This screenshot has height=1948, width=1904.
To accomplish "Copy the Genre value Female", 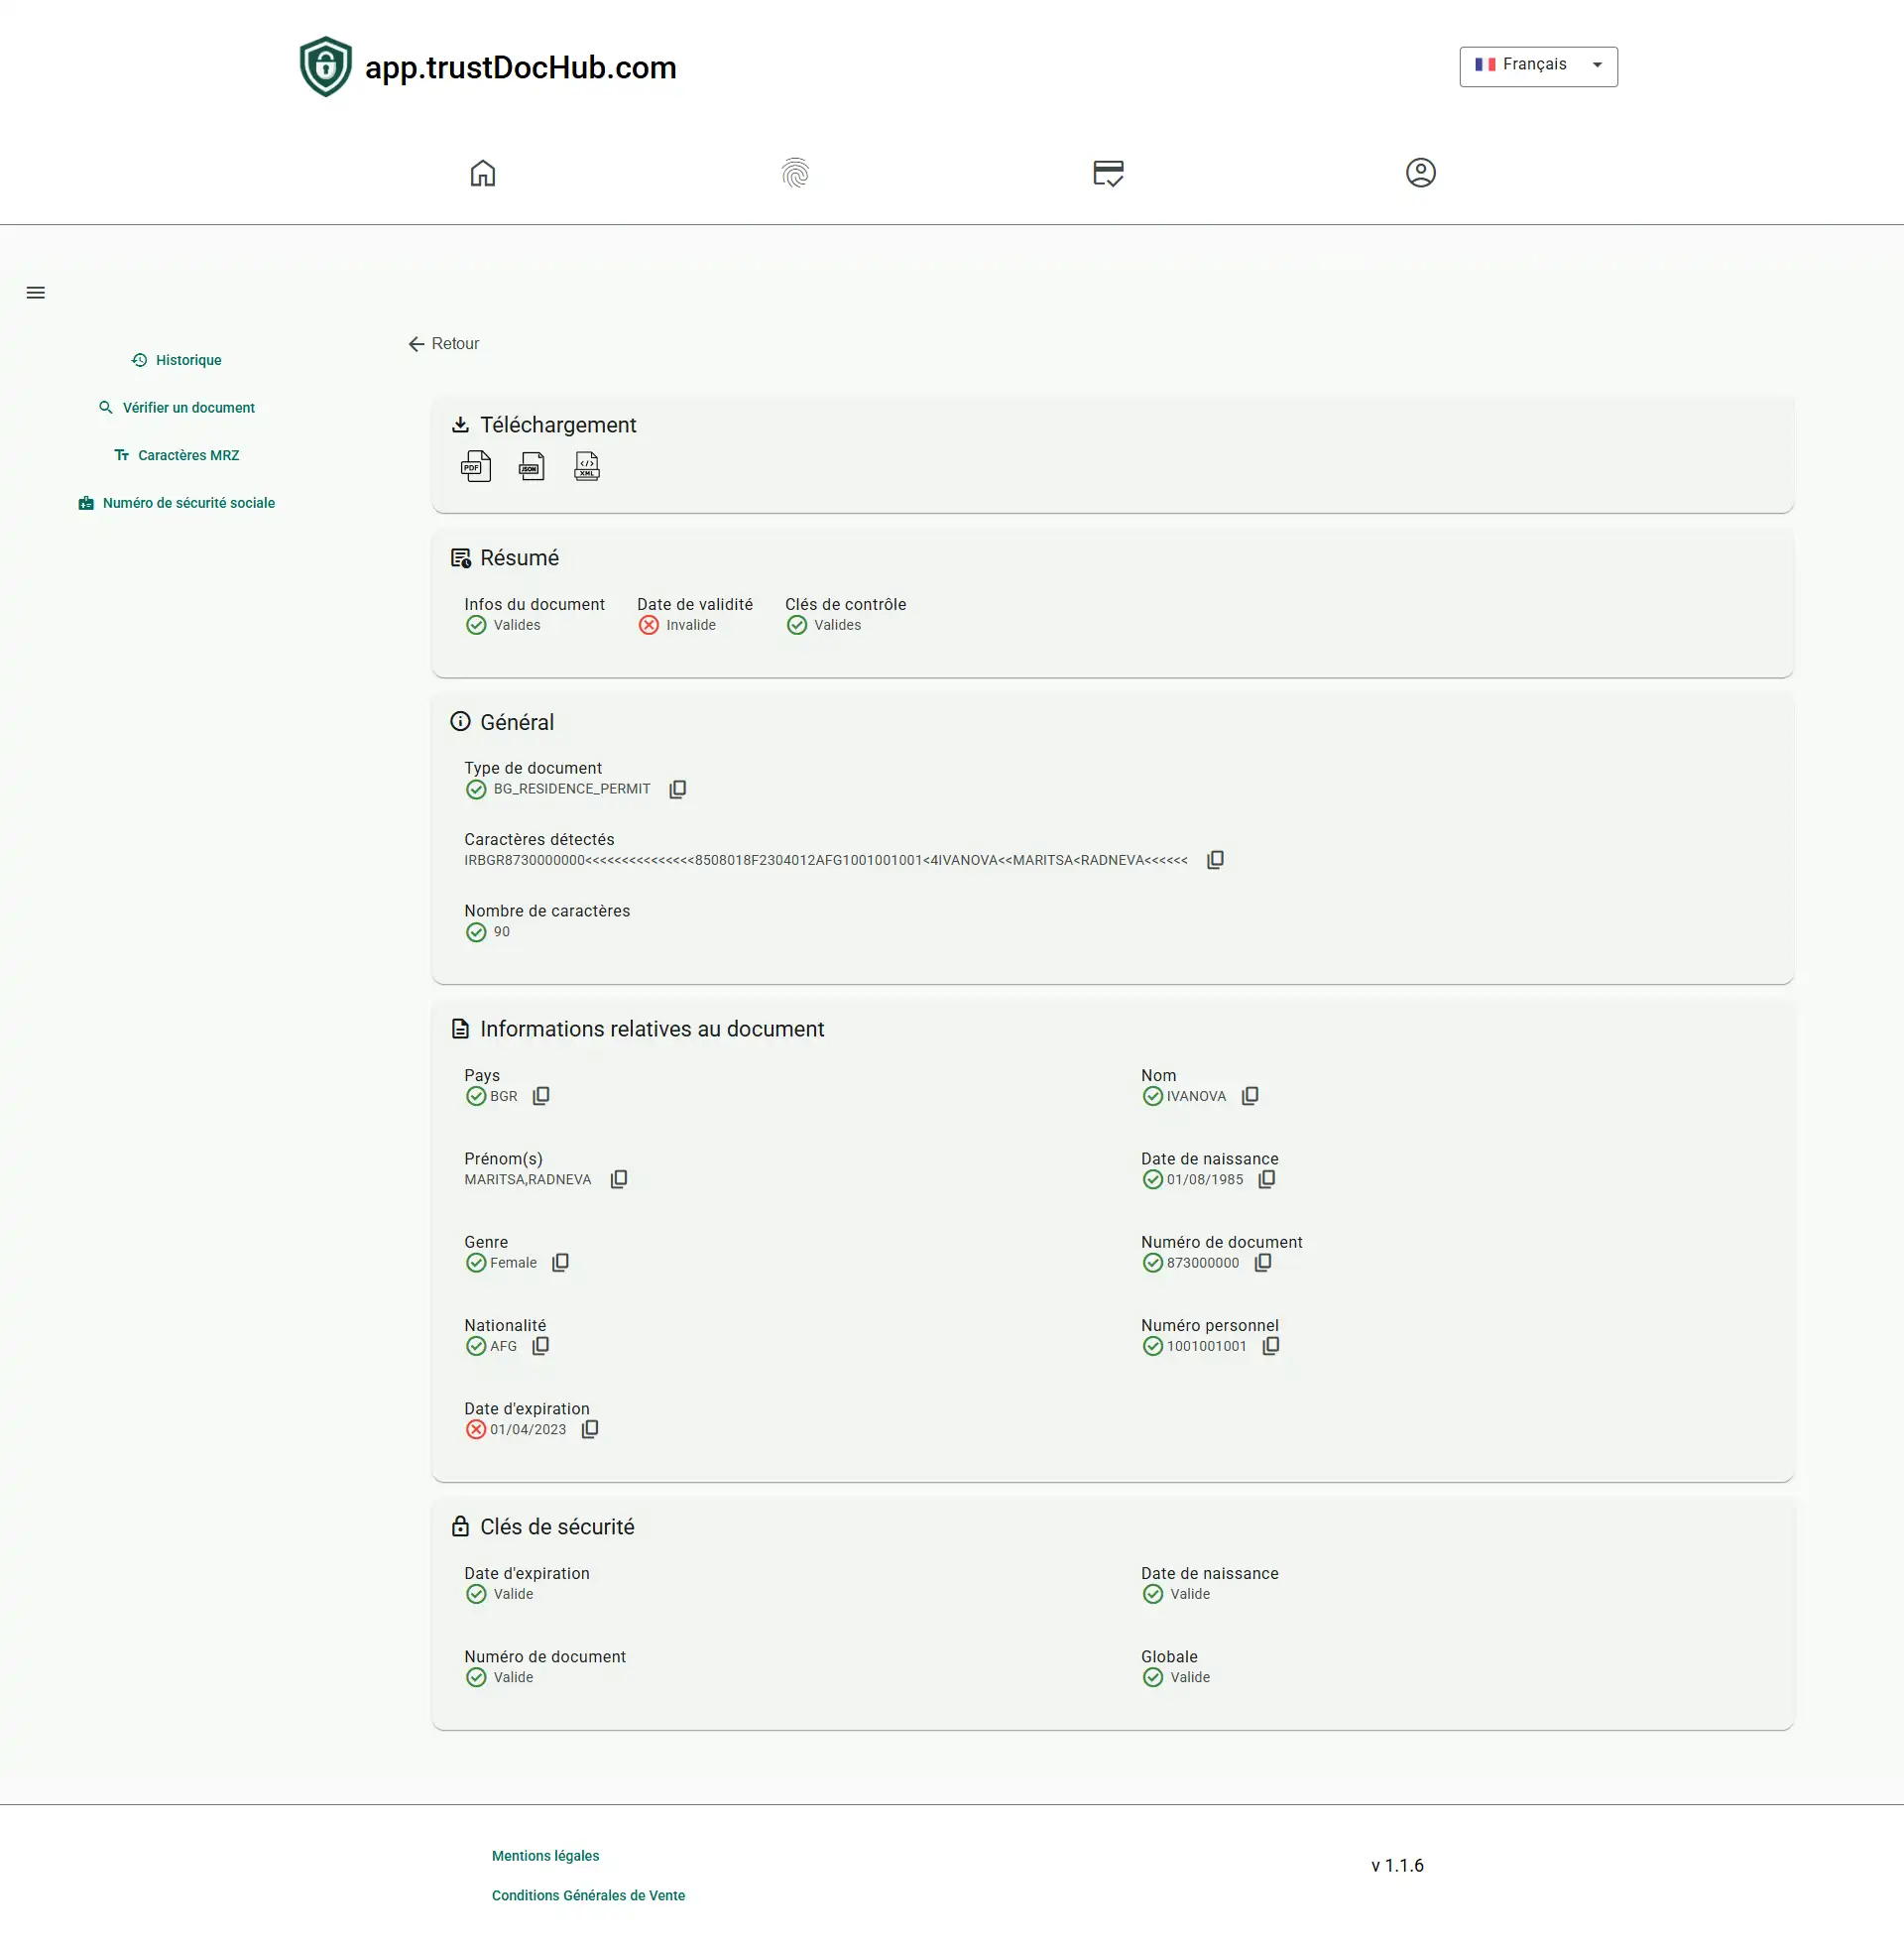I will 561,1262.
